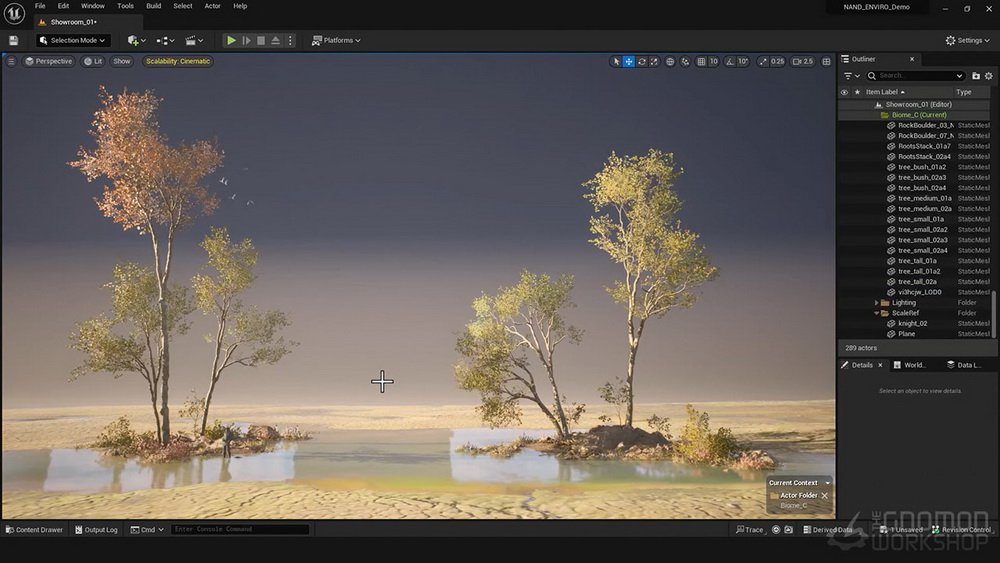Select the Translate move tool
Screen dimensions: 1000x563
point(629,61)
